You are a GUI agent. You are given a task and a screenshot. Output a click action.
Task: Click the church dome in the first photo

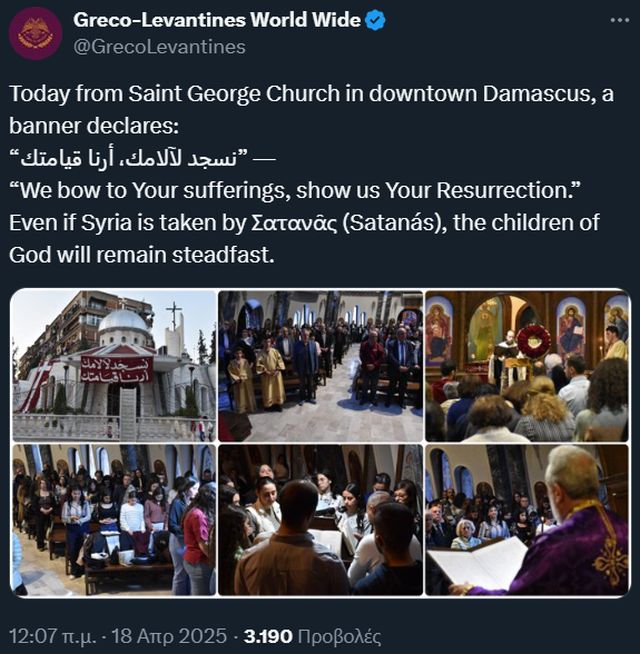pyautogui.click(x=125, y=321)
